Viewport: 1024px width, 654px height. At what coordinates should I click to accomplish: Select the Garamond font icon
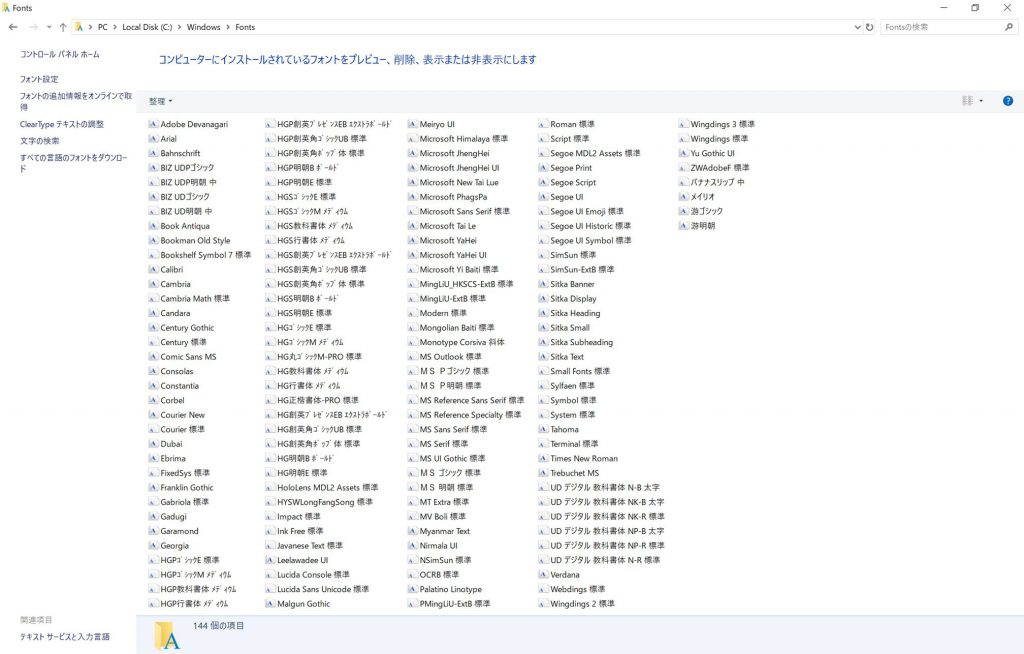coord(153,531)
